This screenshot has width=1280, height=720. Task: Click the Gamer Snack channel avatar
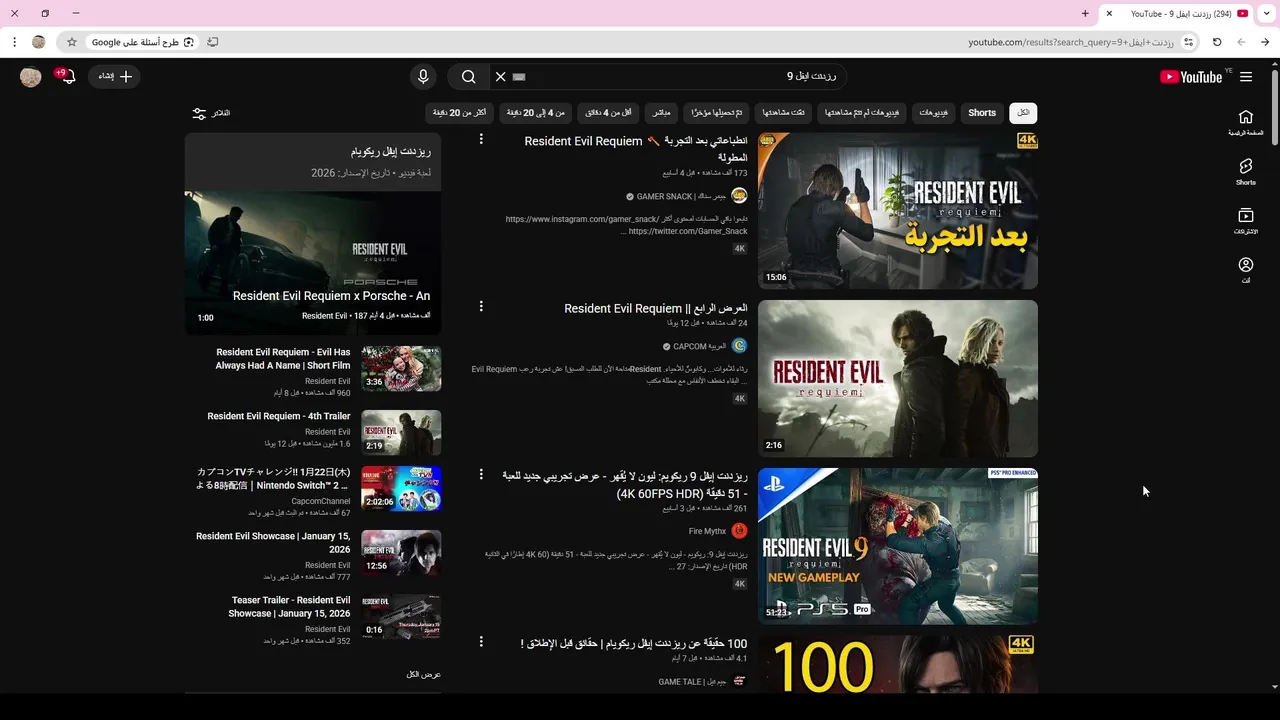[x=739, y=196]
